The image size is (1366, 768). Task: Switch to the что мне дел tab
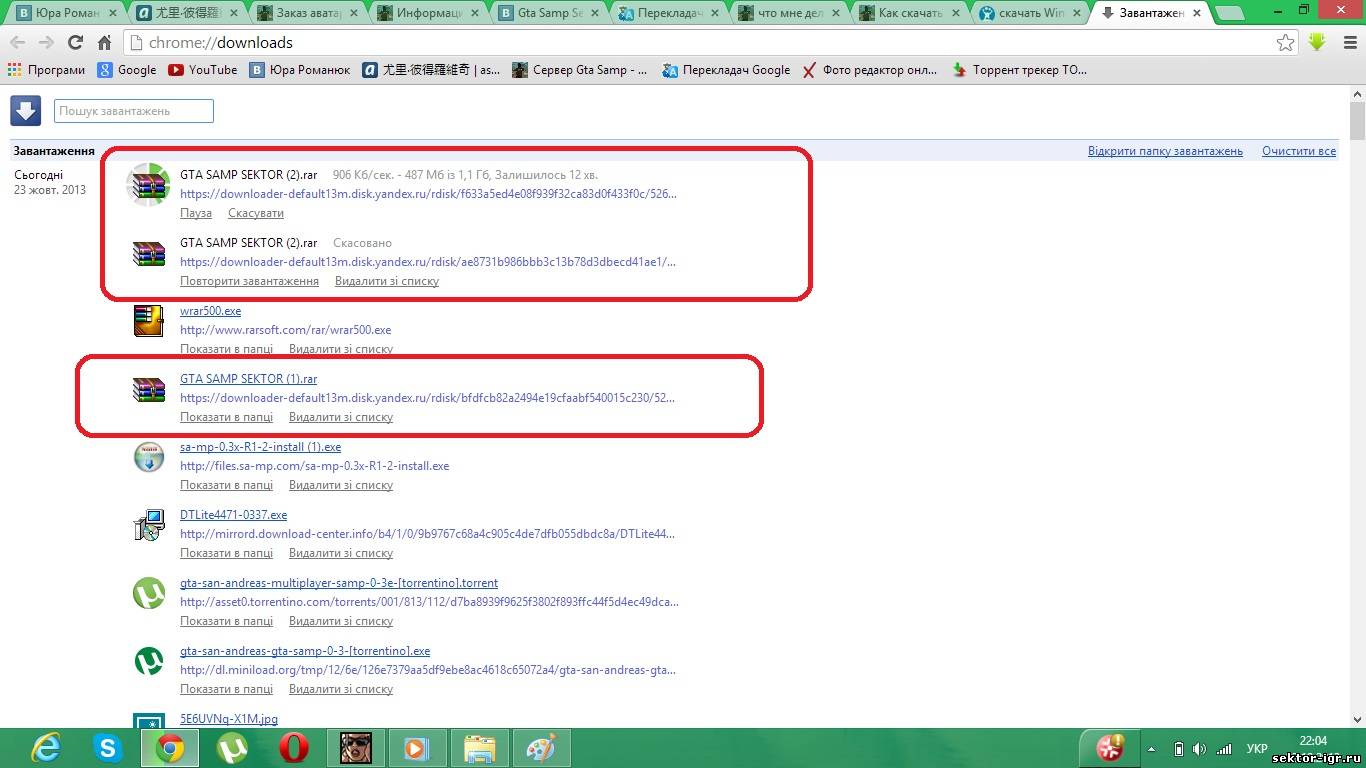791,14
